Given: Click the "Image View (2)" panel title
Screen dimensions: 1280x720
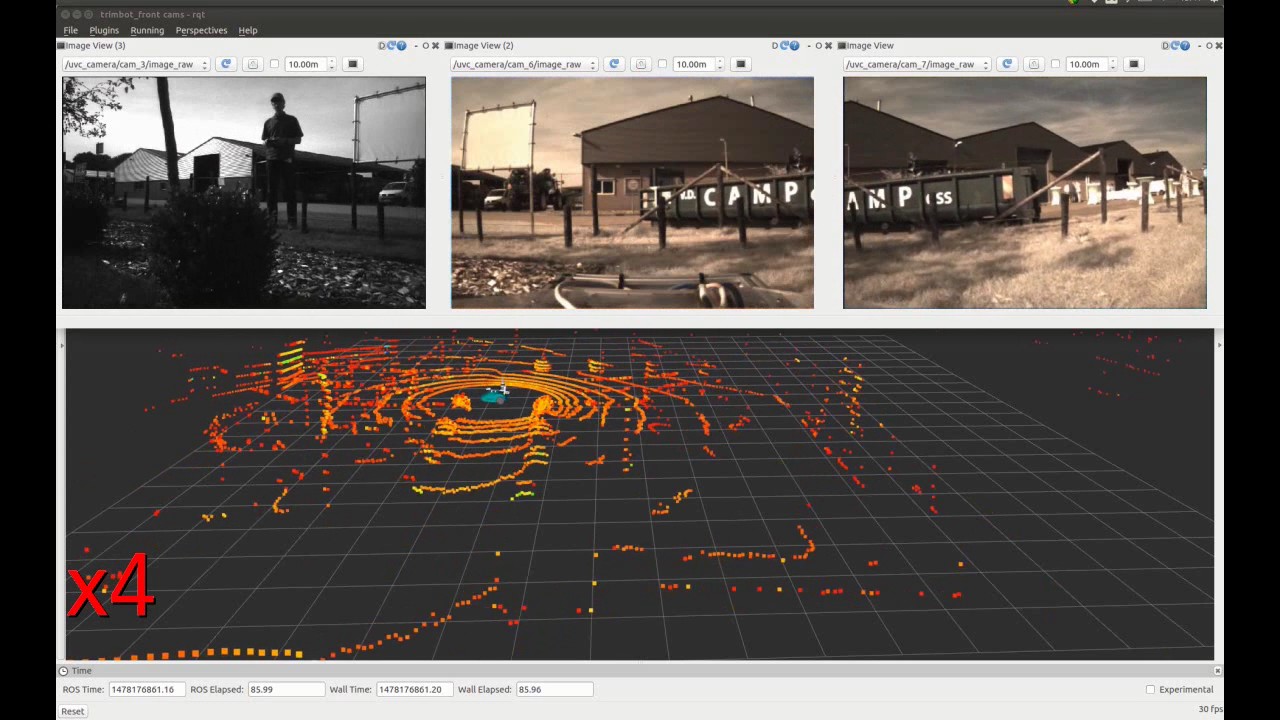Looking at the screenshot, I should 483,45.
